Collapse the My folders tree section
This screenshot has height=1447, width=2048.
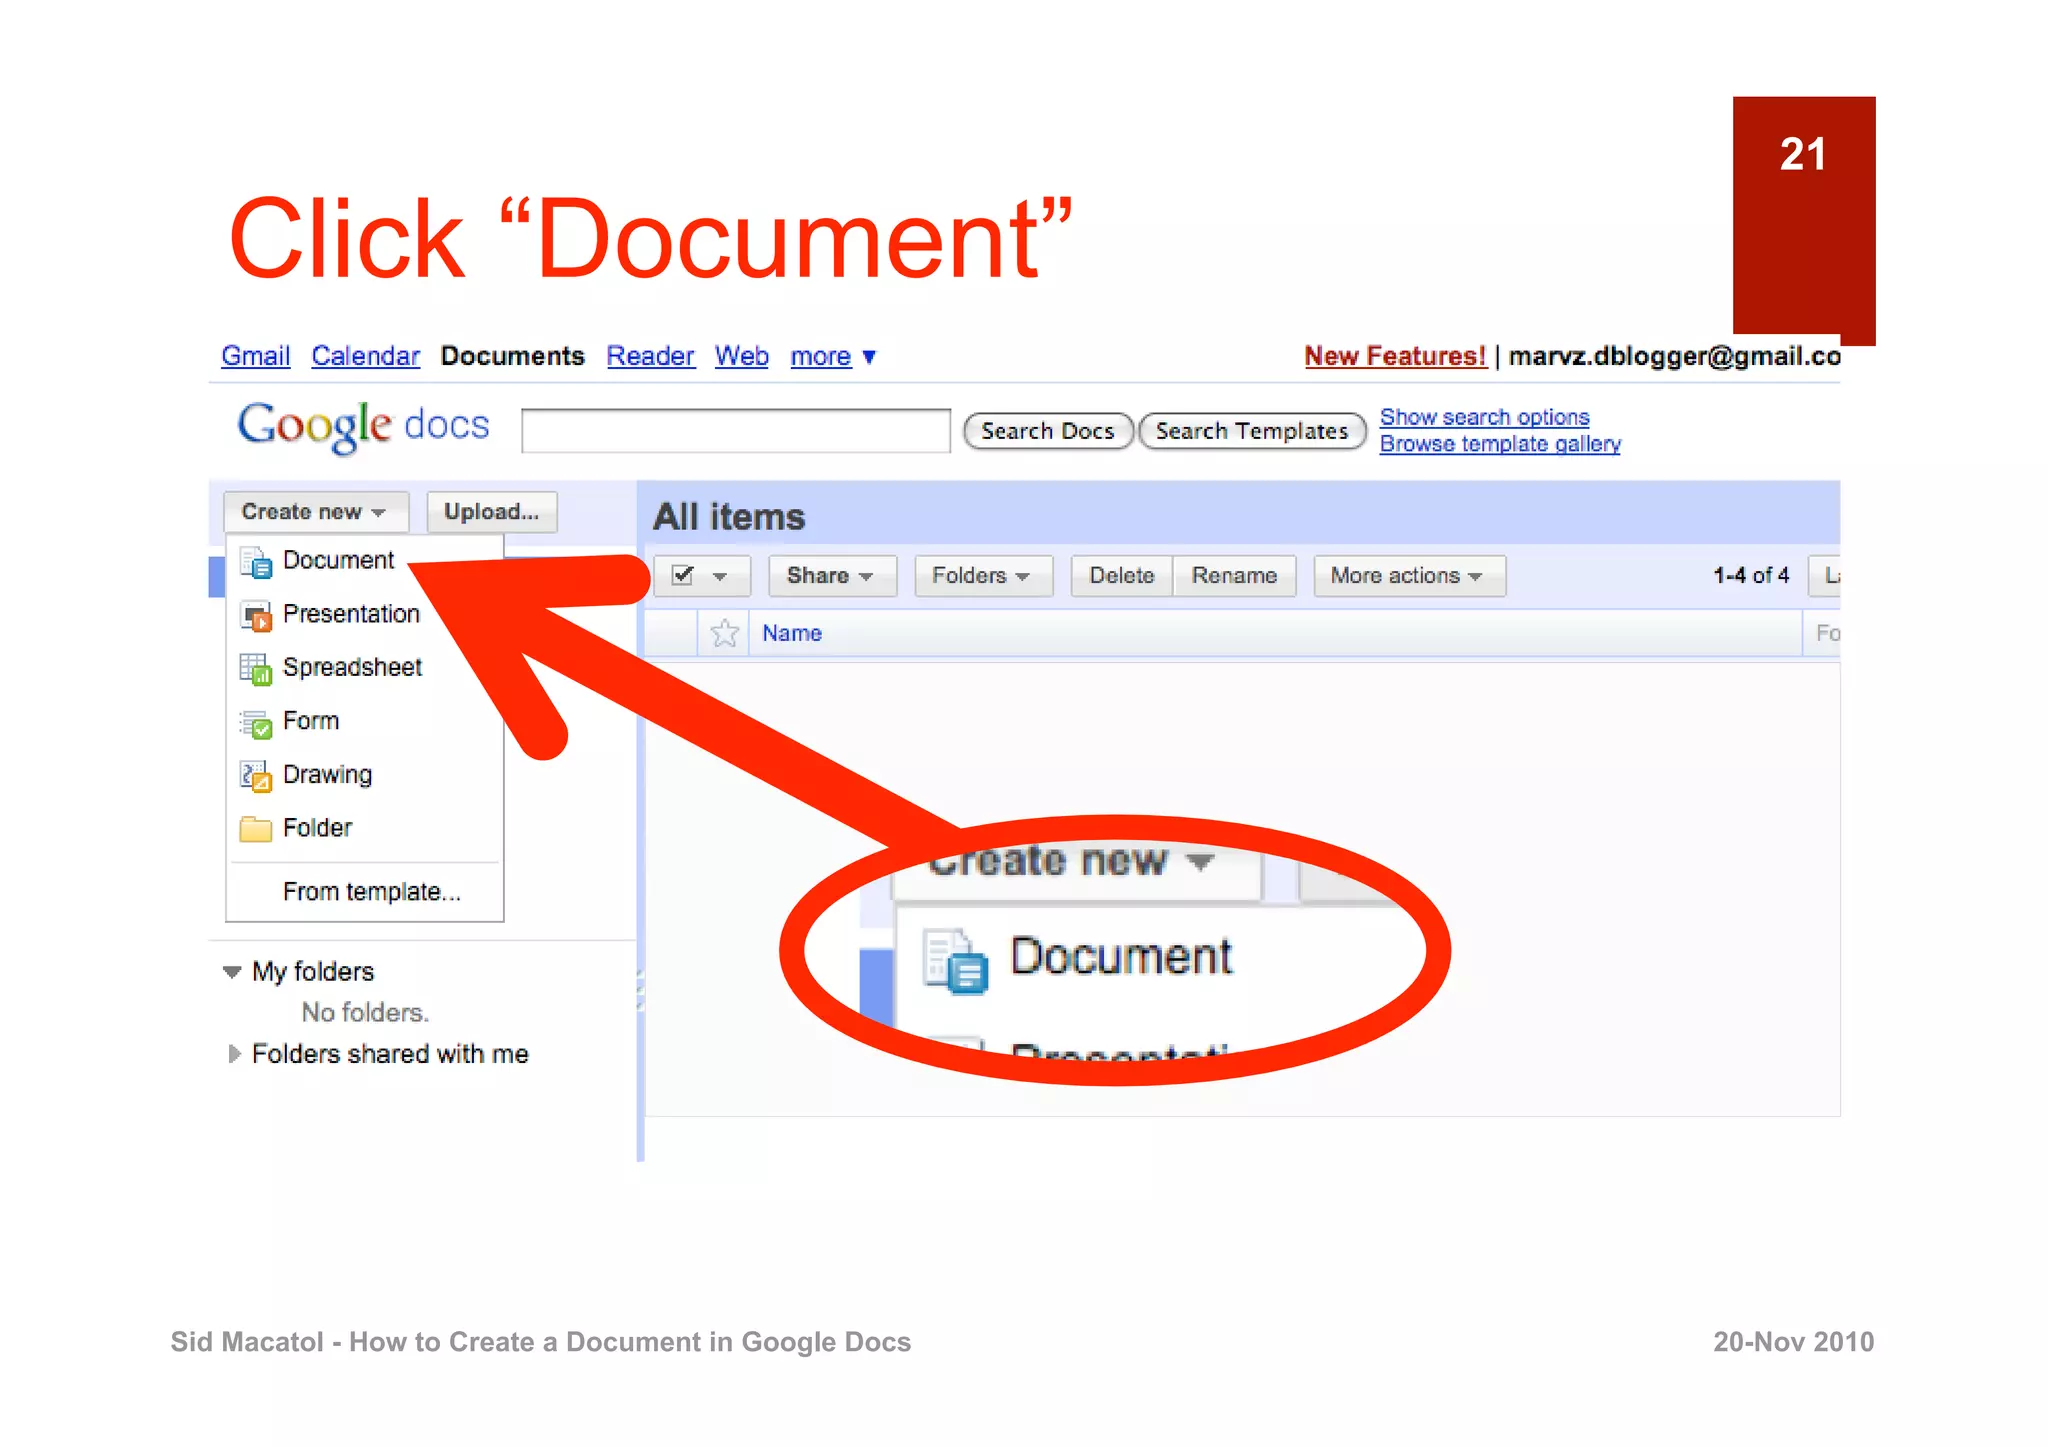coord(232,972)
